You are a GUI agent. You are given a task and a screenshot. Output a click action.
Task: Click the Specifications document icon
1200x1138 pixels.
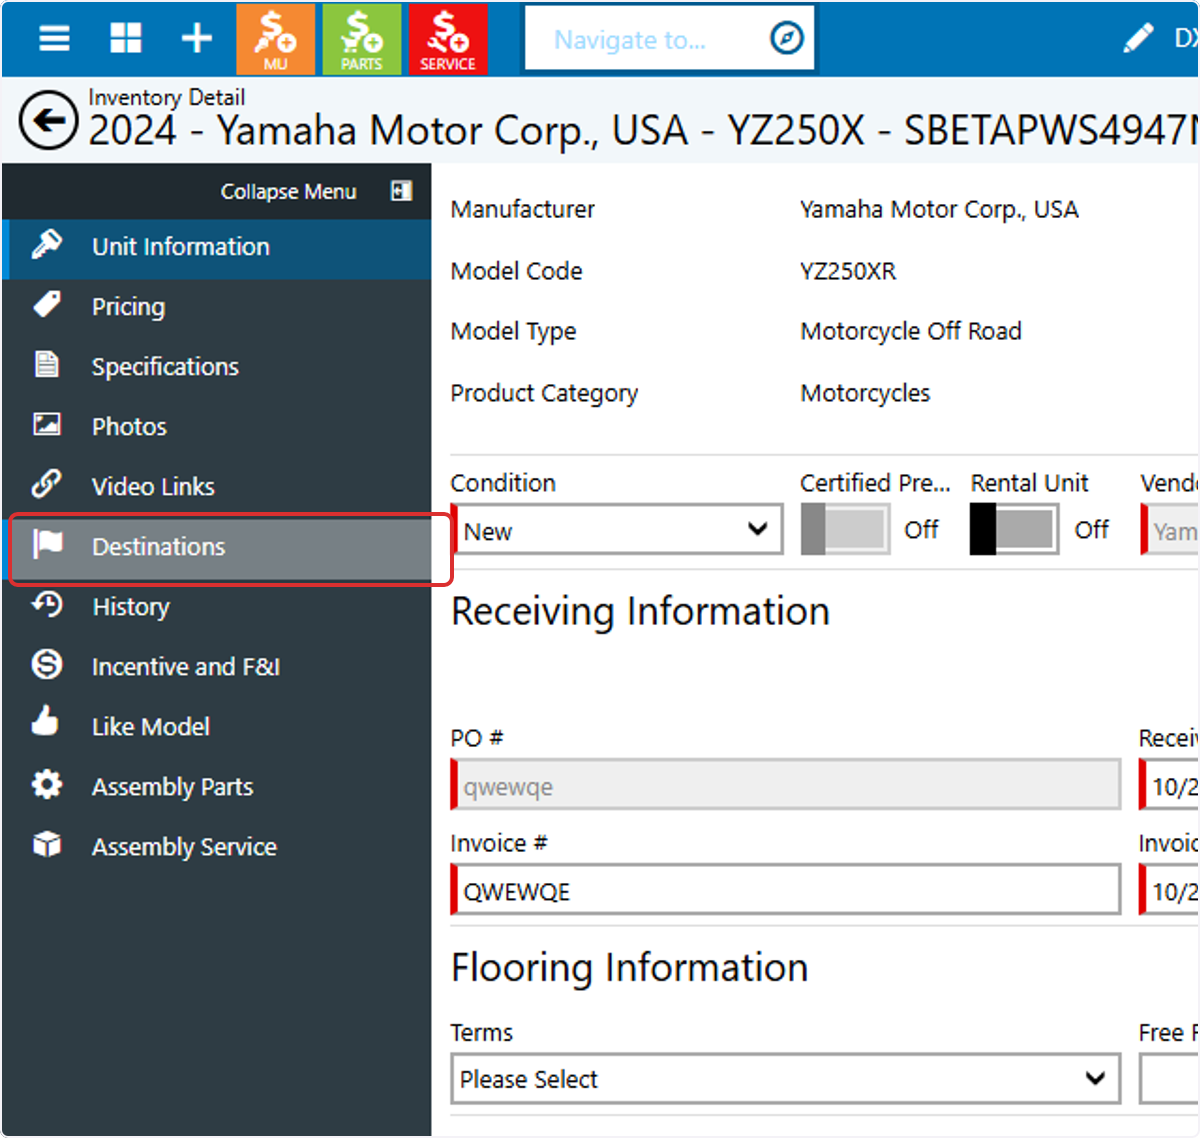(x=47, y=365)
